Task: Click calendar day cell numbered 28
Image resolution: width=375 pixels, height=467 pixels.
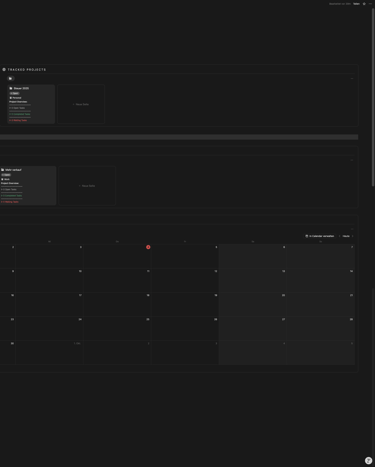Action: pyautogui.click(x=321, y=329)
